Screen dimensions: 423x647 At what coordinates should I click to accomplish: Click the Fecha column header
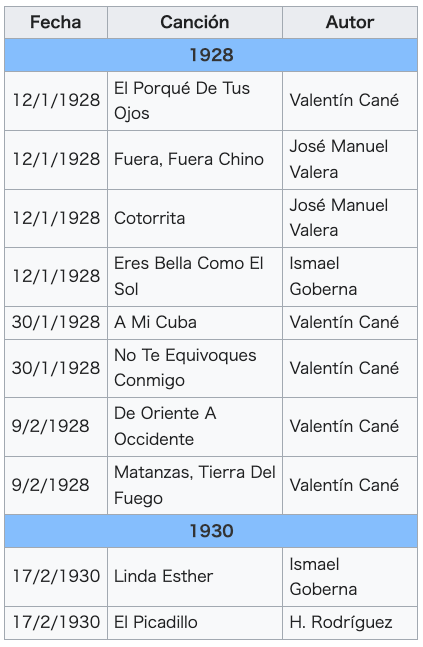click(x=56, y=22)
